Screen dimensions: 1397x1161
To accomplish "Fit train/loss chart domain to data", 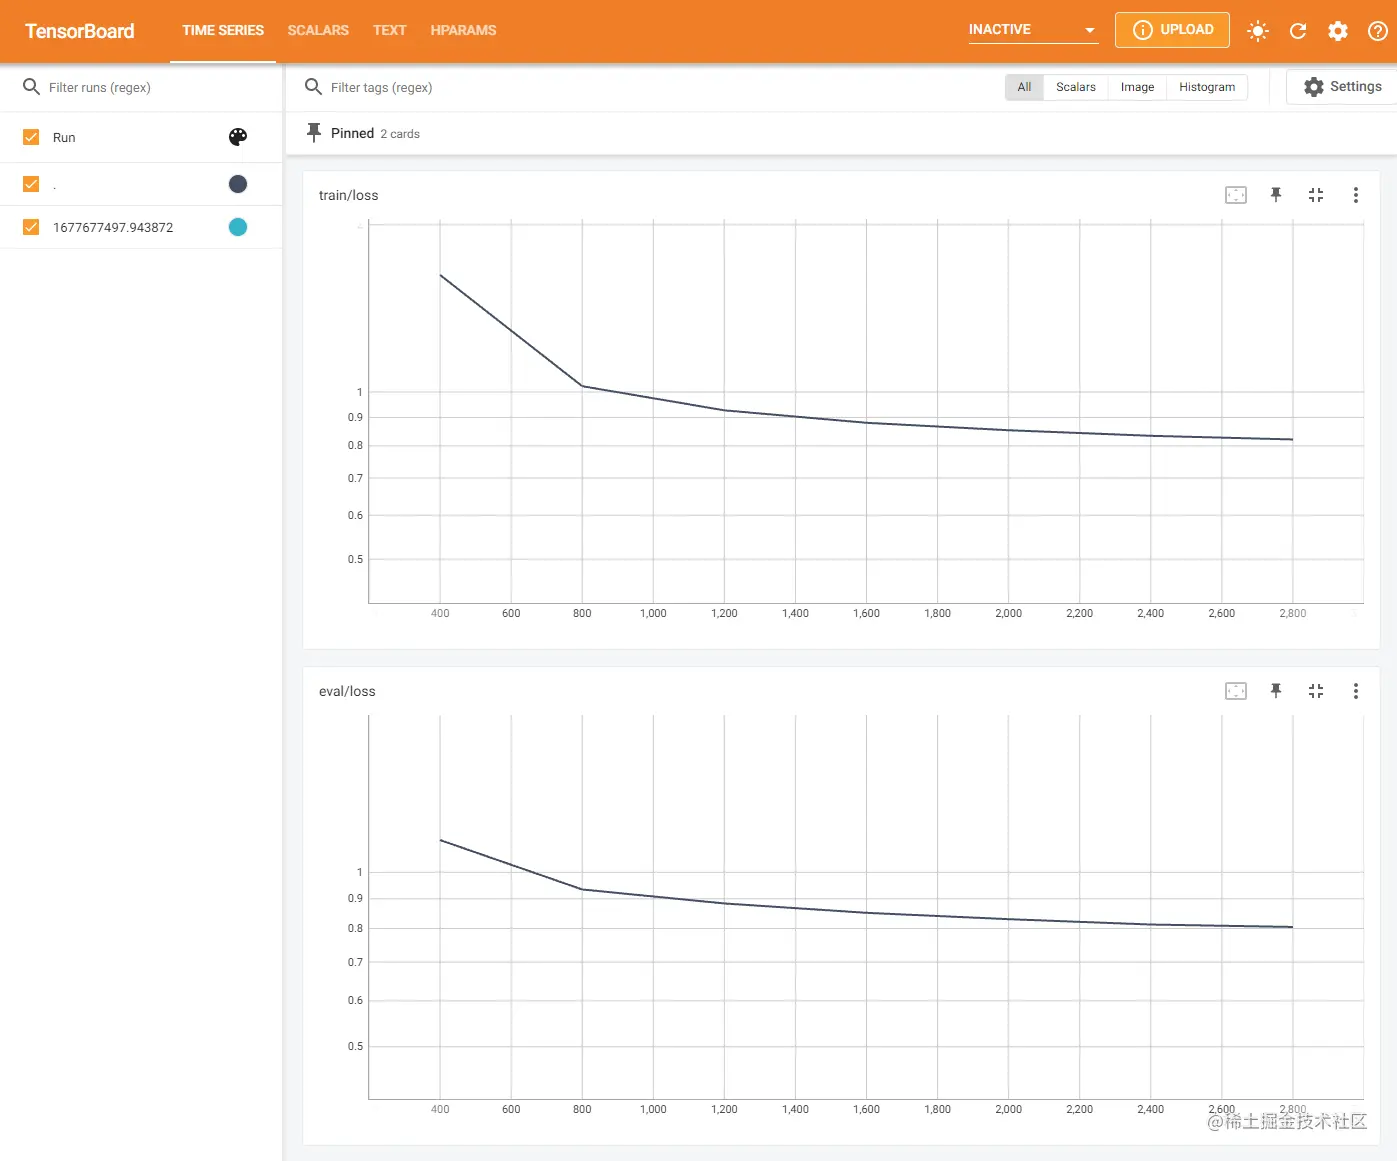I will [x=1236, y=195].
